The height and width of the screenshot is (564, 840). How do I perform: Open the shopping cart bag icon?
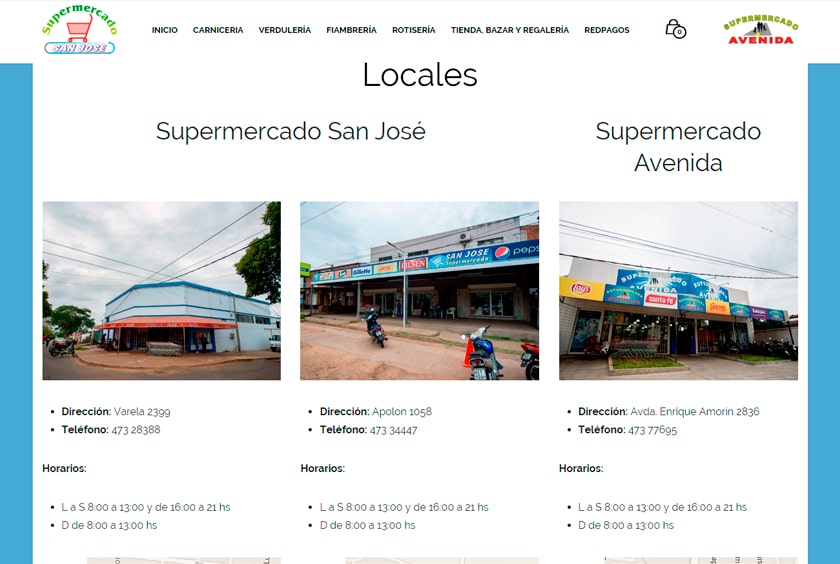pyautogui.click(x=675, y=28)
